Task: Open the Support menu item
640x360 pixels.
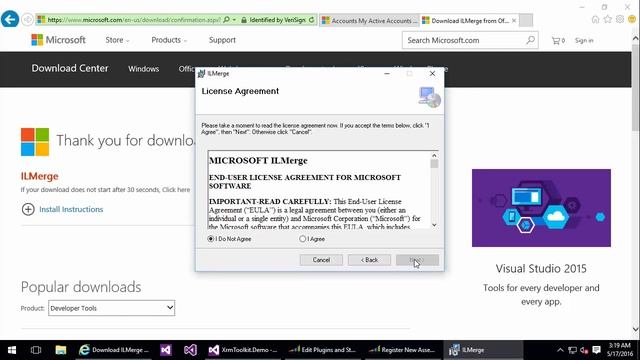Action: point(222,40)
